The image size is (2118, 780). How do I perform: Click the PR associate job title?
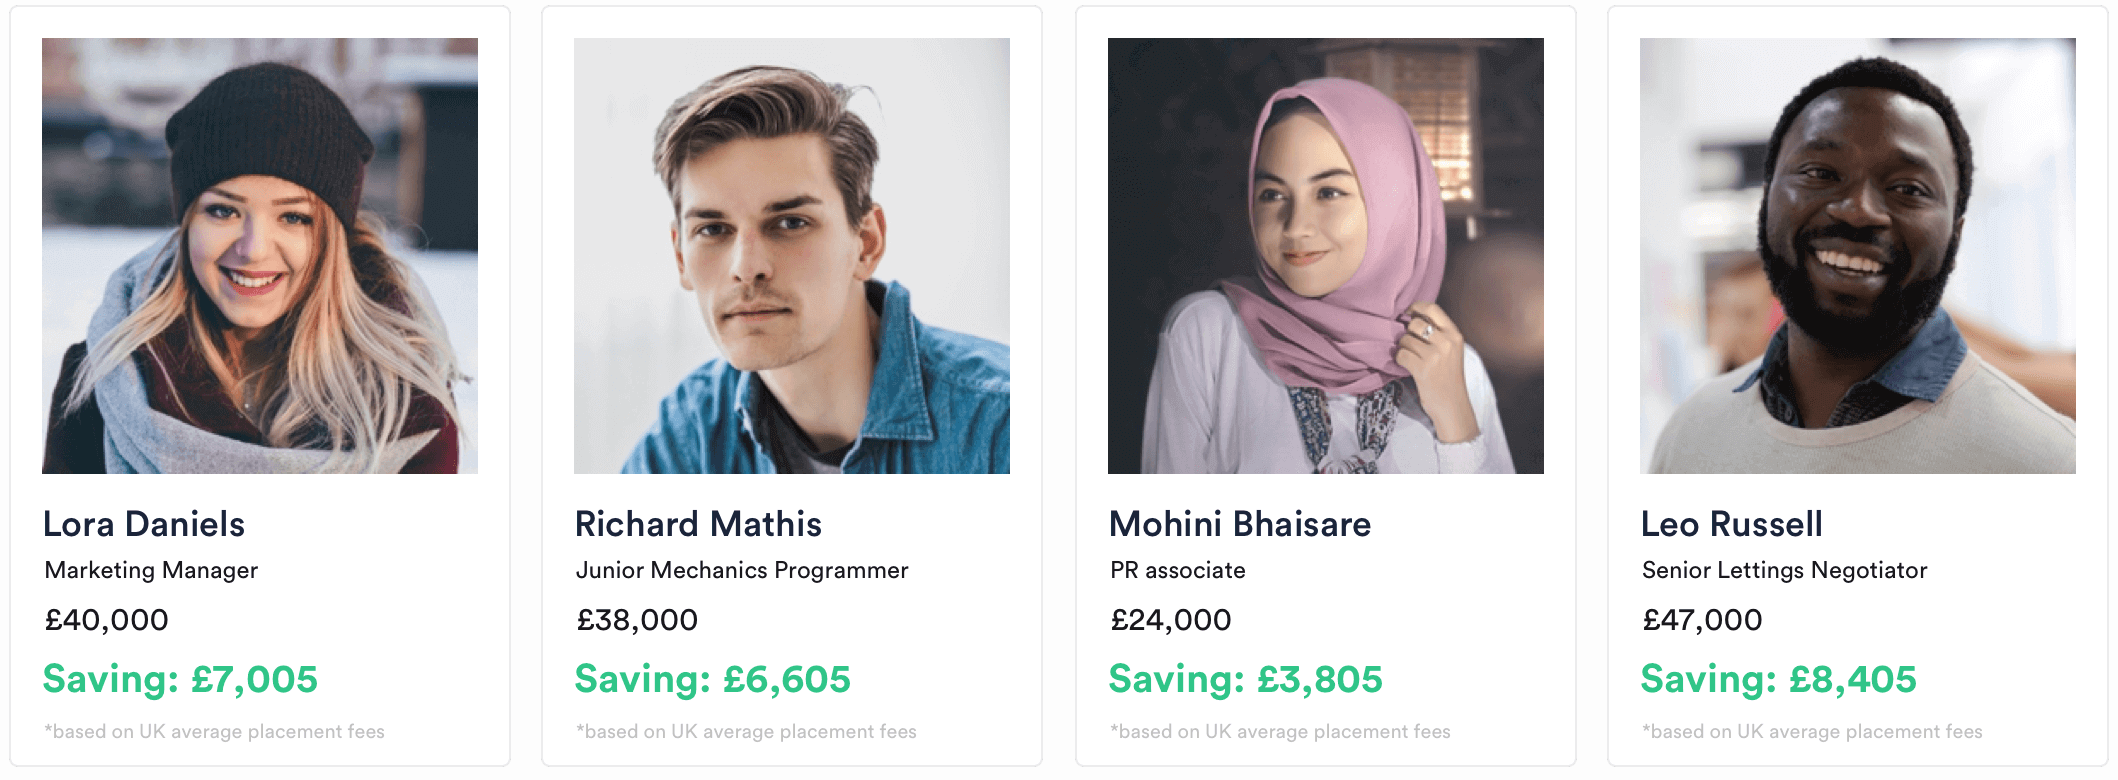pos(1178,570)
